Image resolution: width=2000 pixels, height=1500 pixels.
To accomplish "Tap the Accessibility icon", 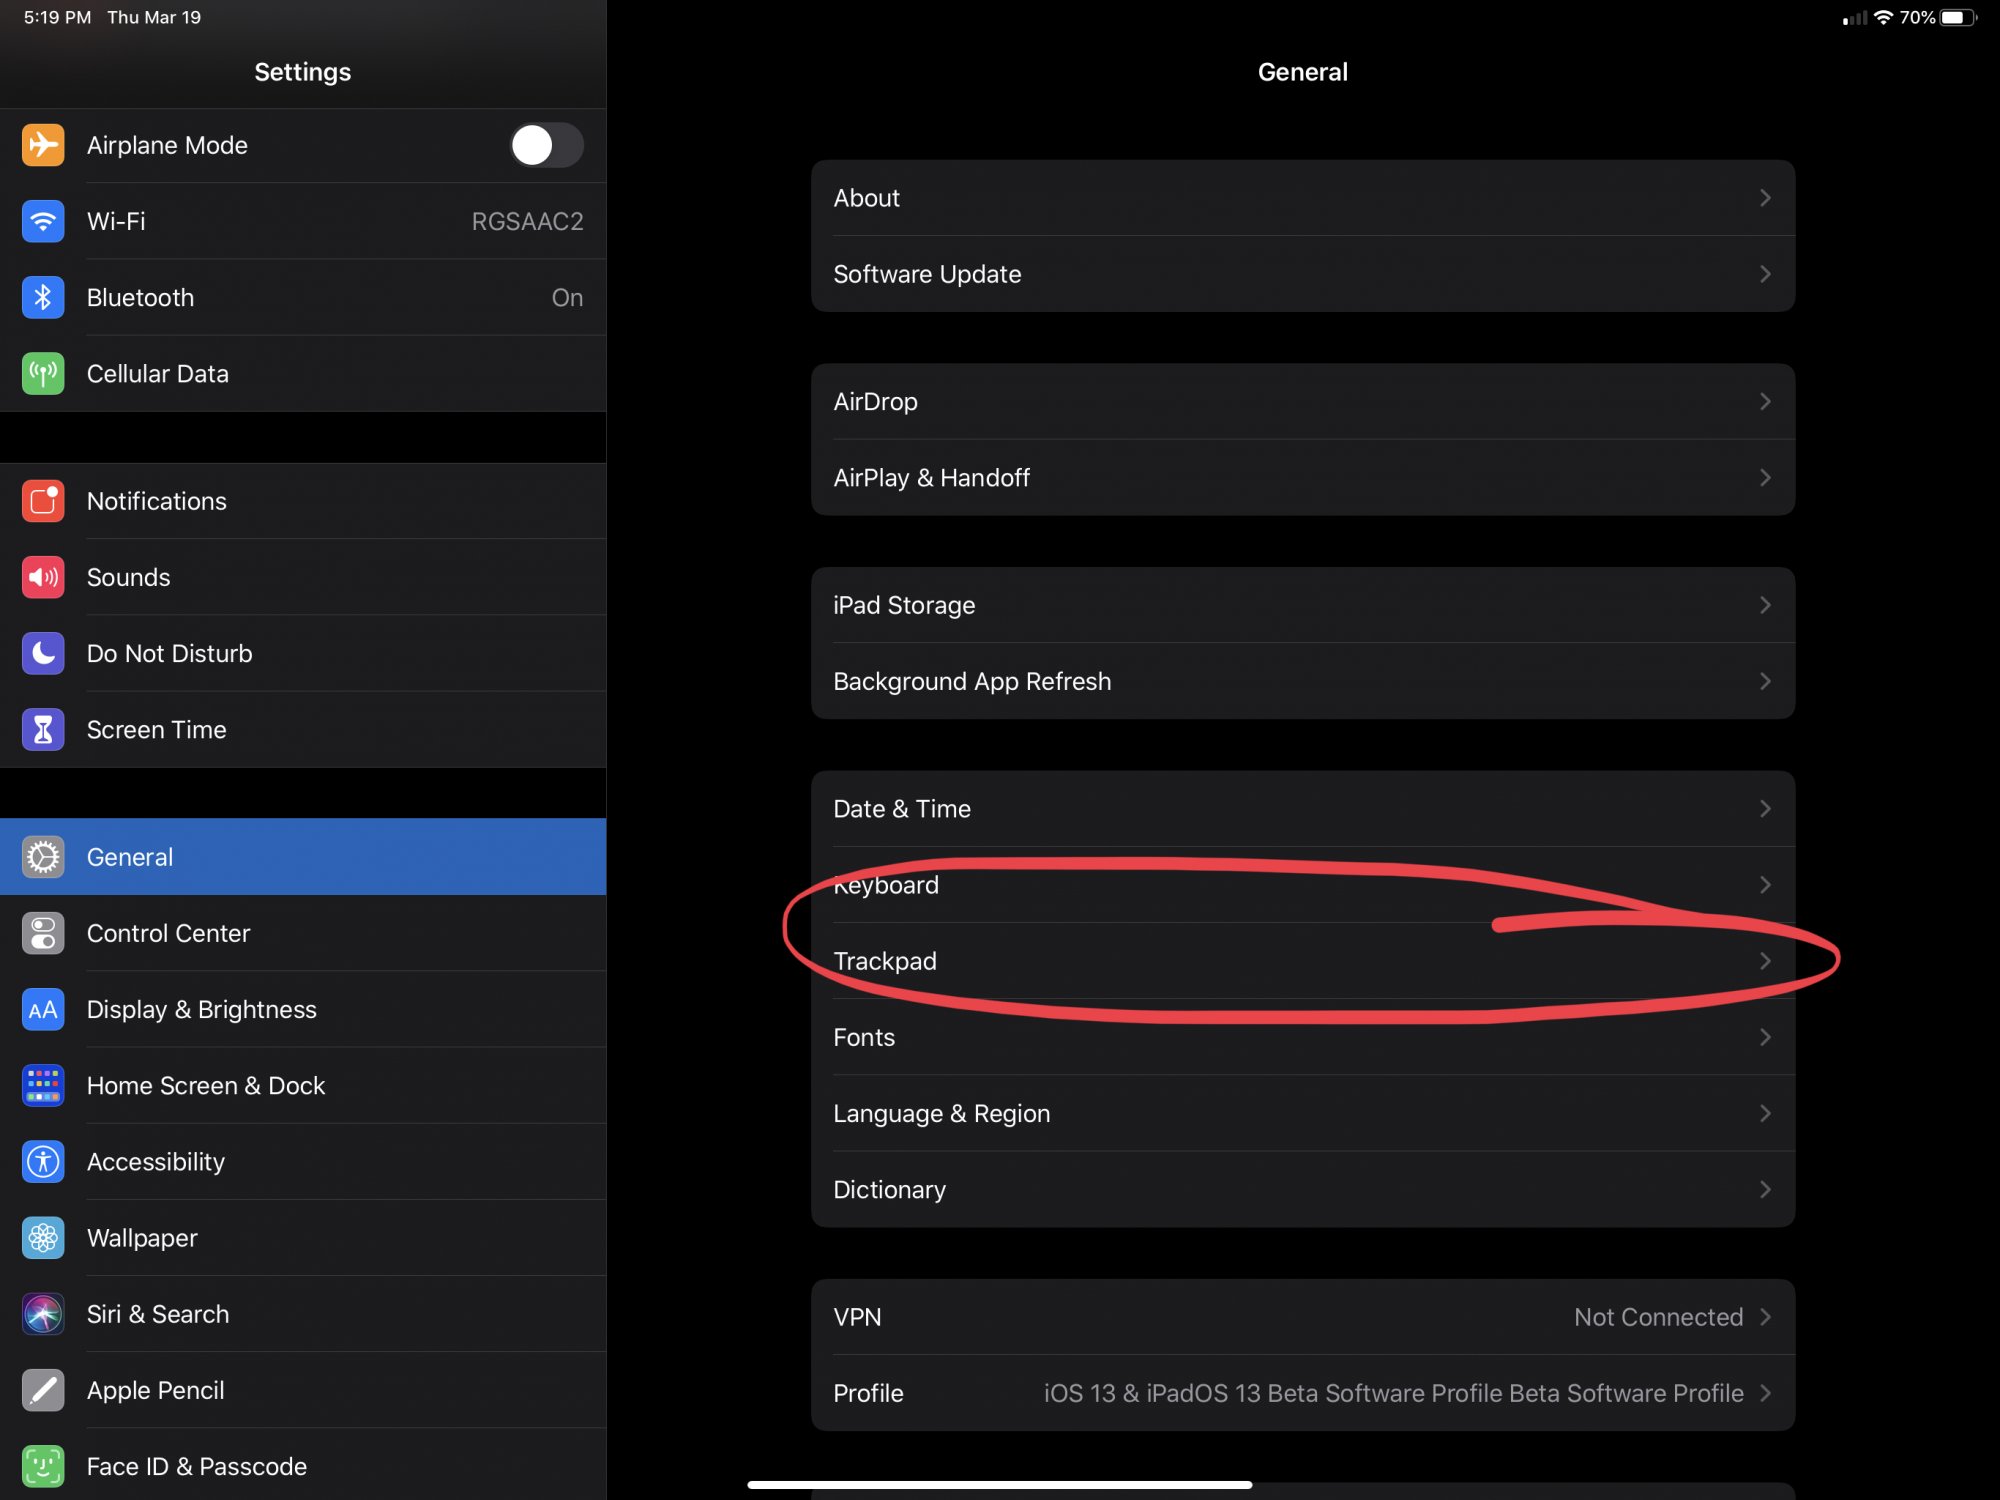I will point(43,1161).
